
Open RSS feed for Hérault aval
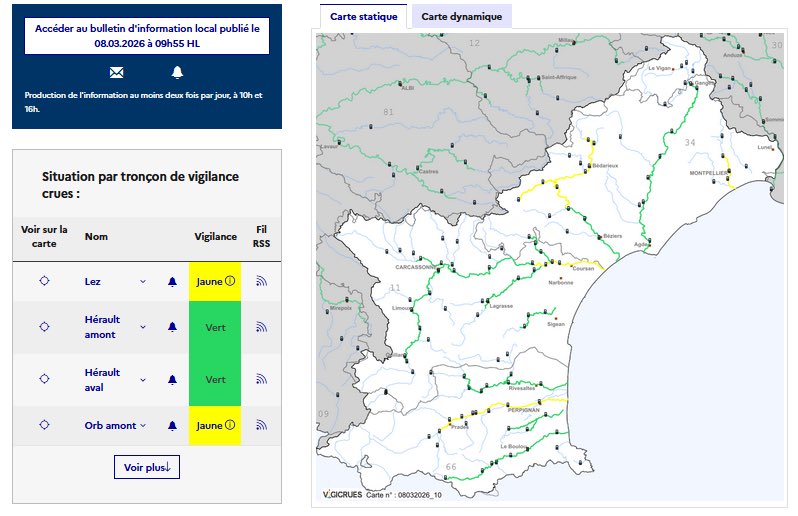261,379
